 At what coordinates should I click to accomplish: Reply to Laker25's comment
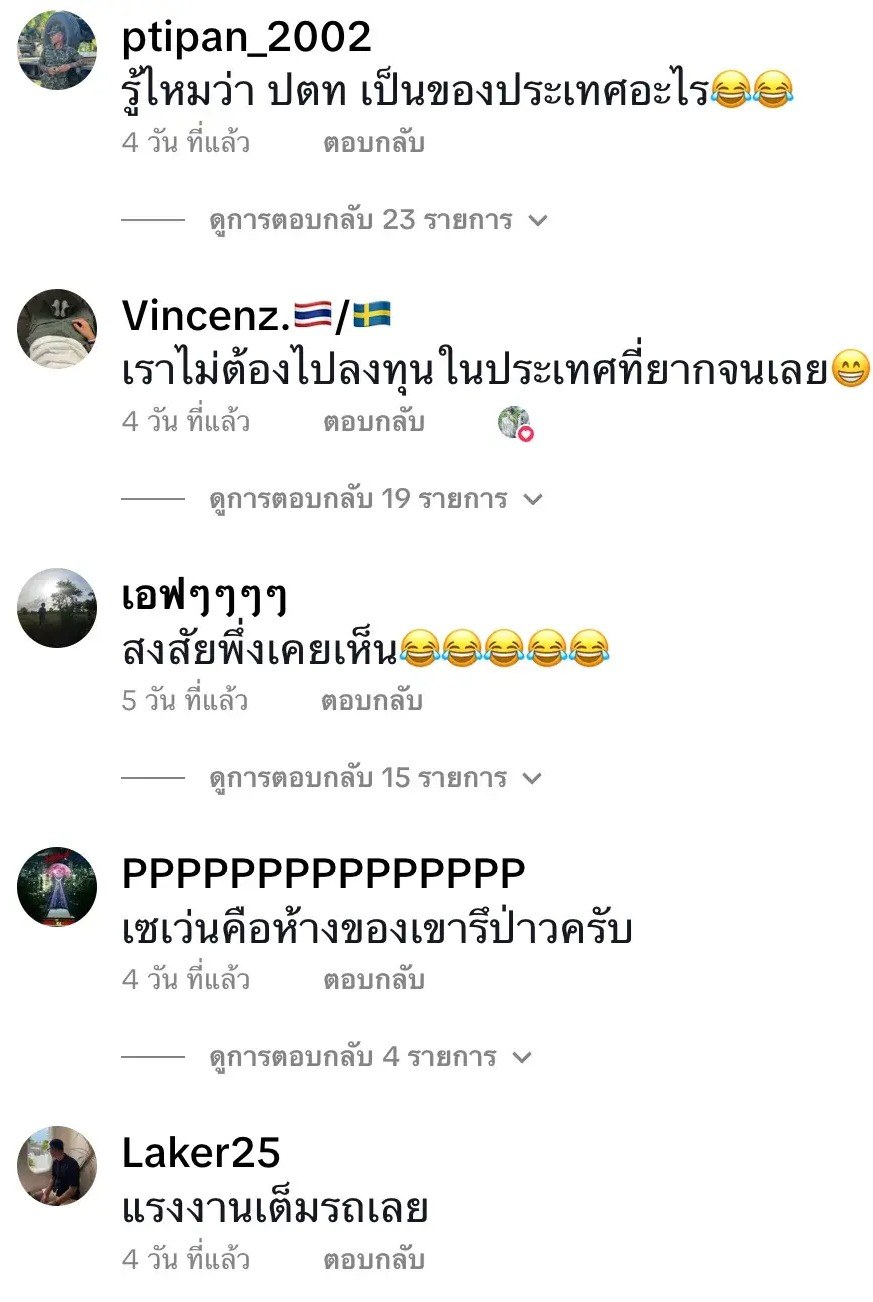pyautogui.click(x=373, y=1259)
